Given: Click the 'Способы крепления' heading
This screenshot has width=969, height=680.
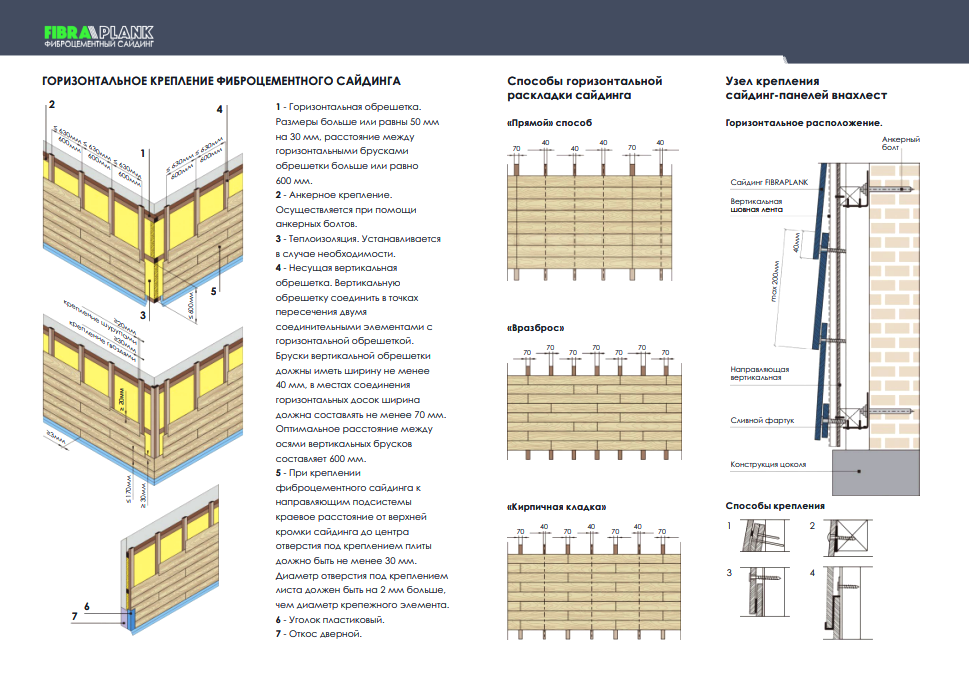Looking at the screenshot, I should click(x=775, y=506).
